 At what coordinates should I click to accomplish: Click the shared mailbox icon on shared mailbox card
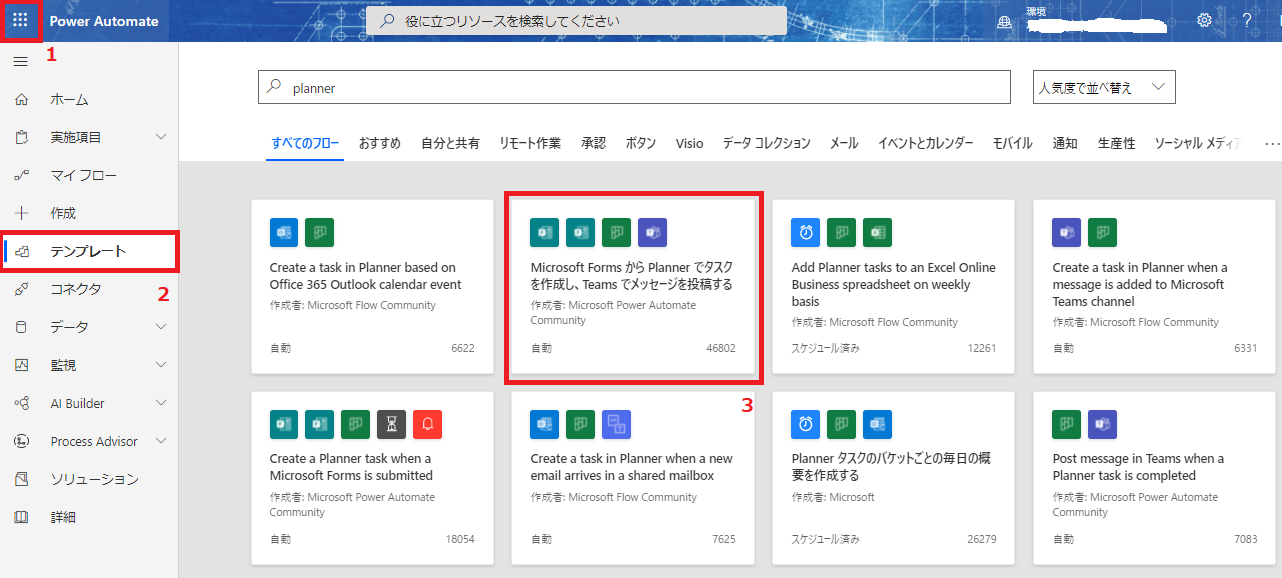point(616,424)
